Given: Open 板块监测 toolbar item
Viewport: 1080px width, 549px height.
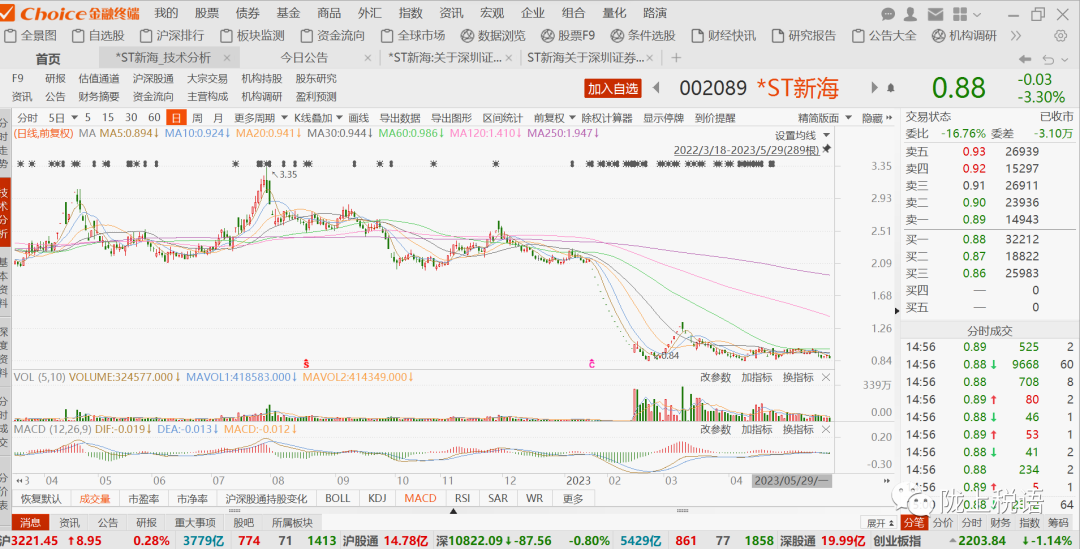Looking at the screenshot, I should pos(252,35).
